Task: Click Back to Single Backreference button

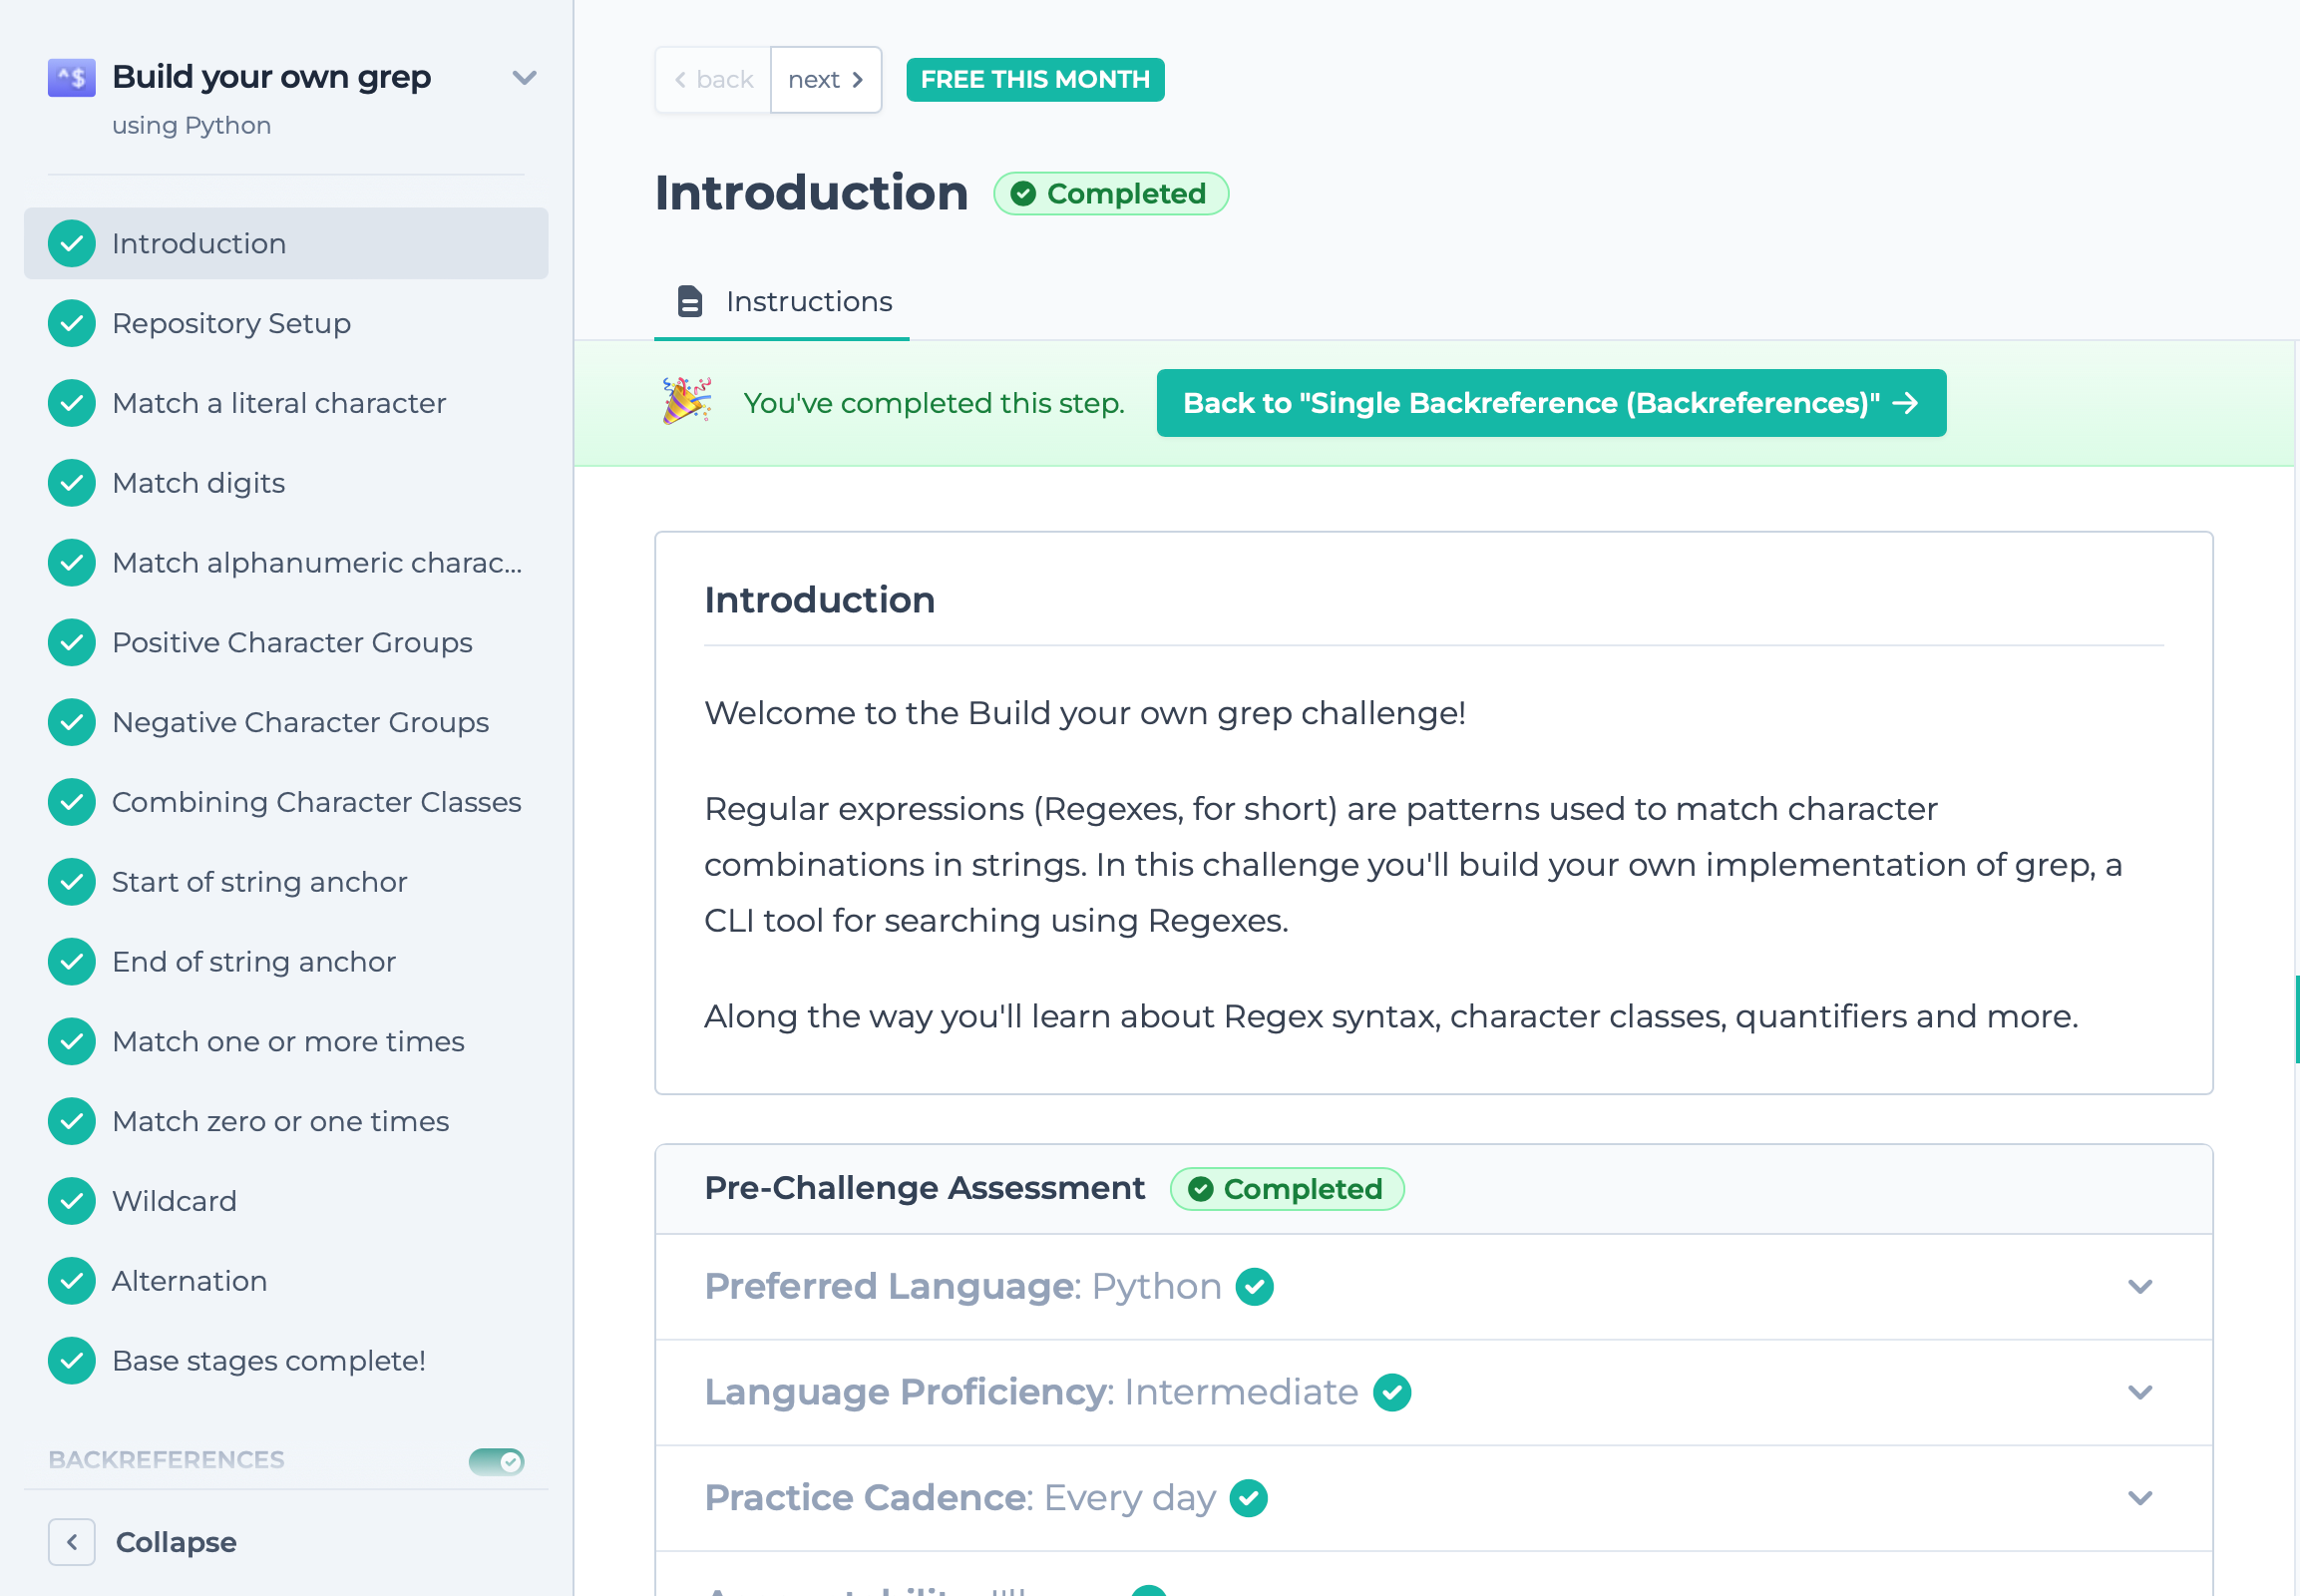Action: point(1550,403)
